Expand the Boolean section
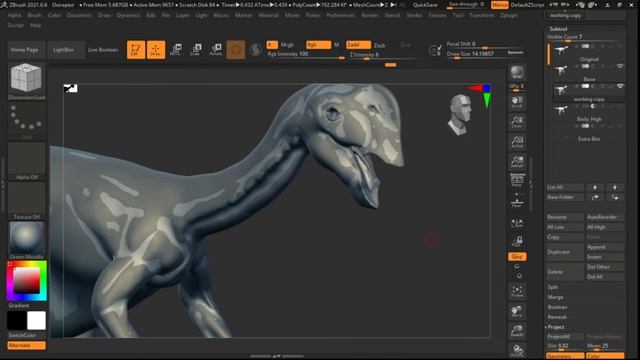The width and height of the screenshot is (640, 360). [x=557, y=307]
